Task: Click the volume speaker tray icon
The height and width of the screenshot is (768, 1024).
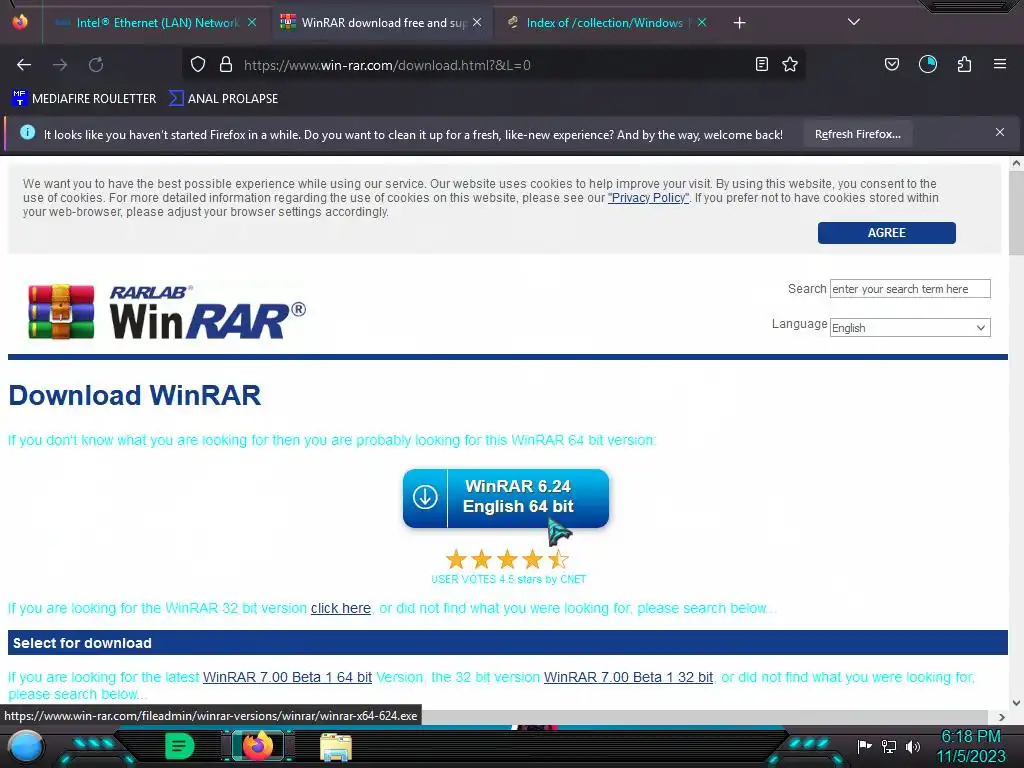Action: pos(912,746)
